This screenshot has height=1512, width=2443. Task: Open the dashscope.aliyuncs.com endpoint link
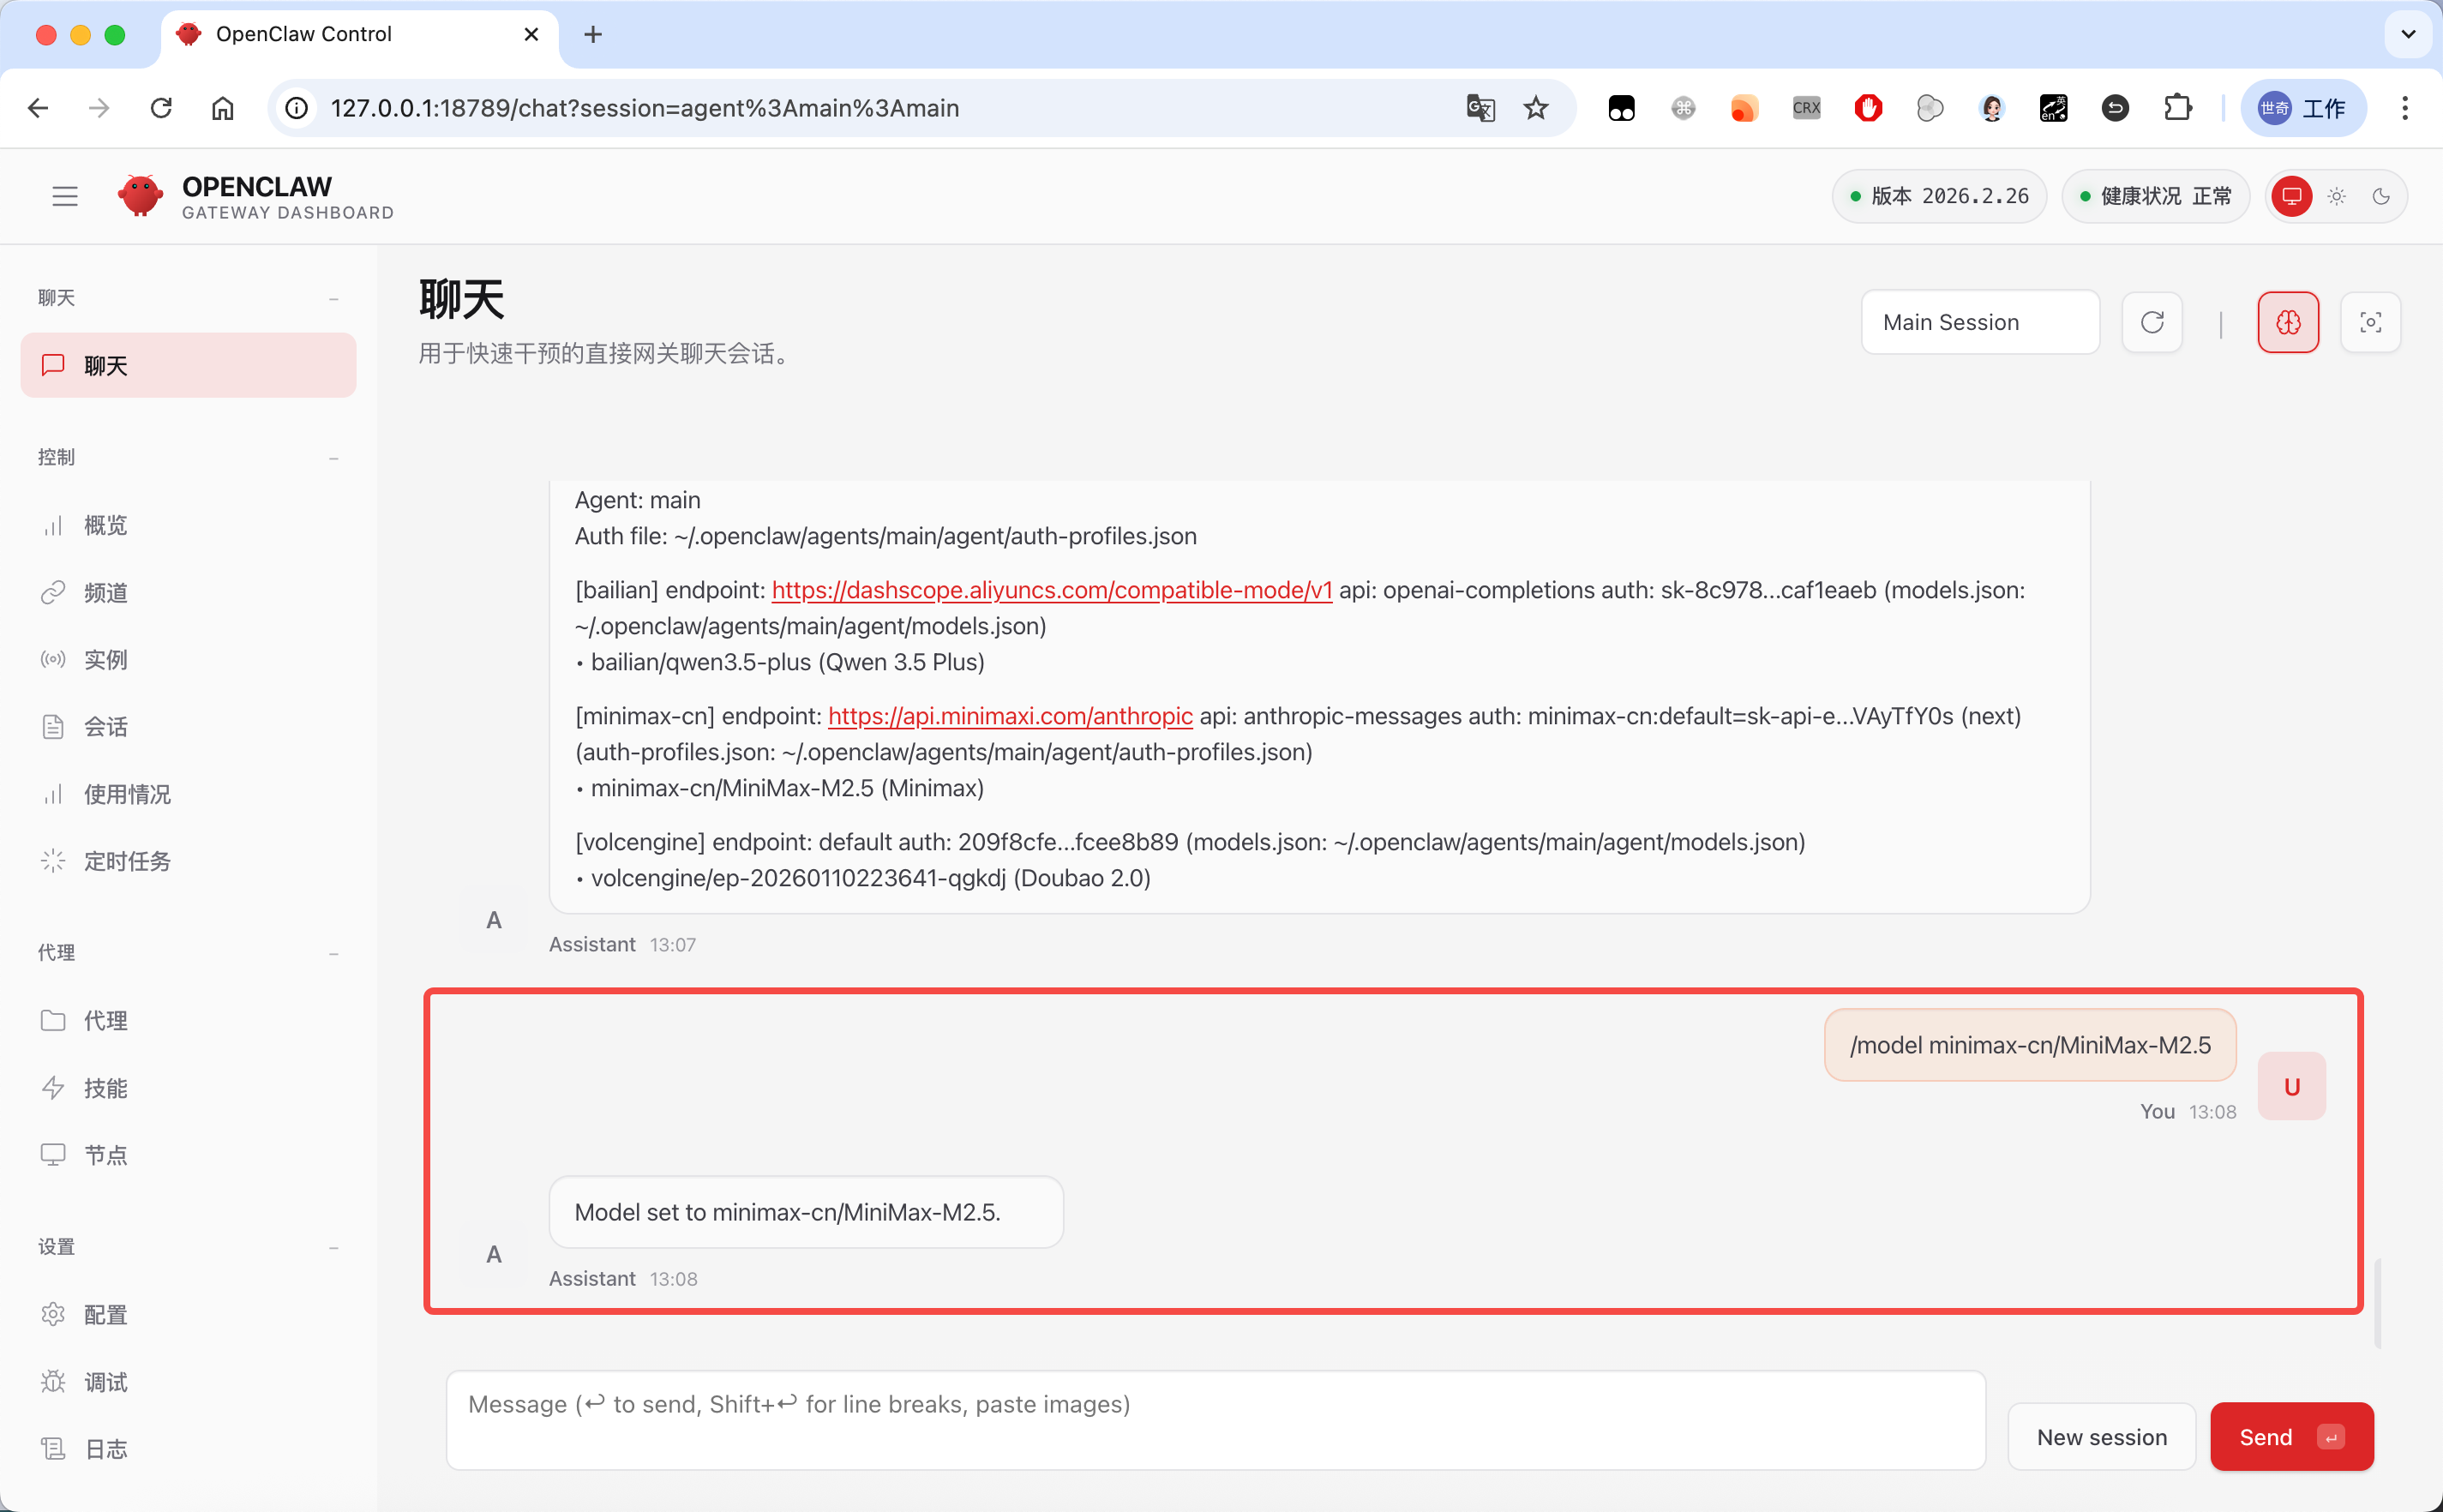pos(1051,590)
